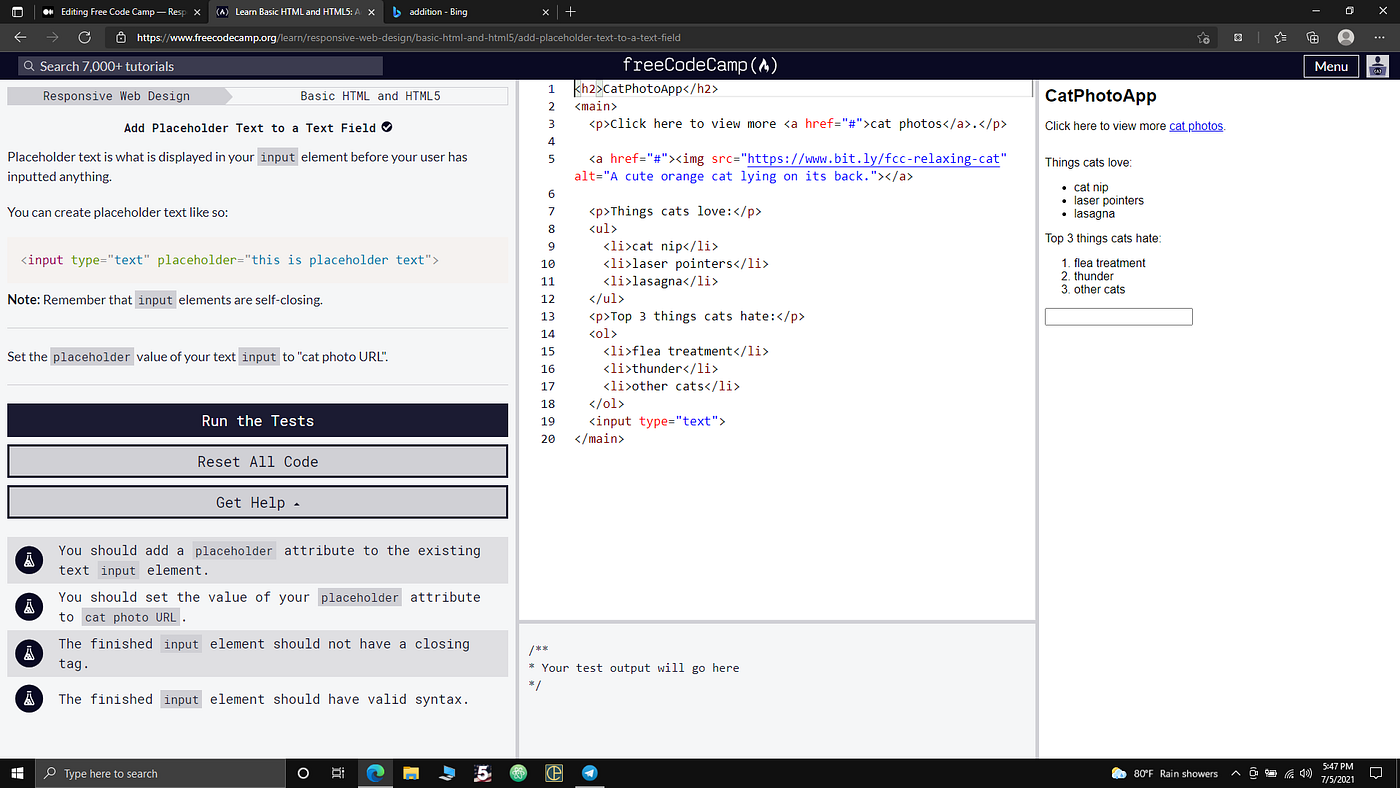Go to Responsive Web Design breadcrumb
Screen dimensions: 1400x788
tap(116, 96)
